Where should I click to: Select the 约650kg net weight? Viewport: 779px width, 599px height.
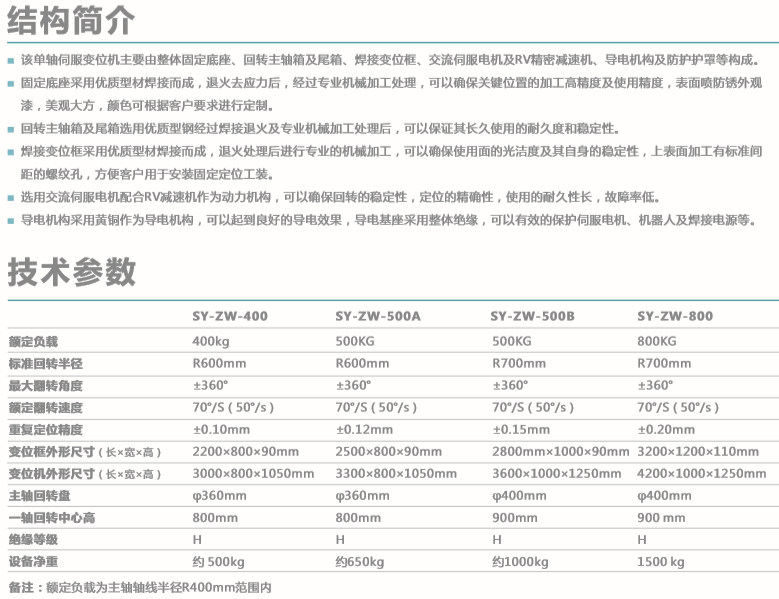click(360, 562)
